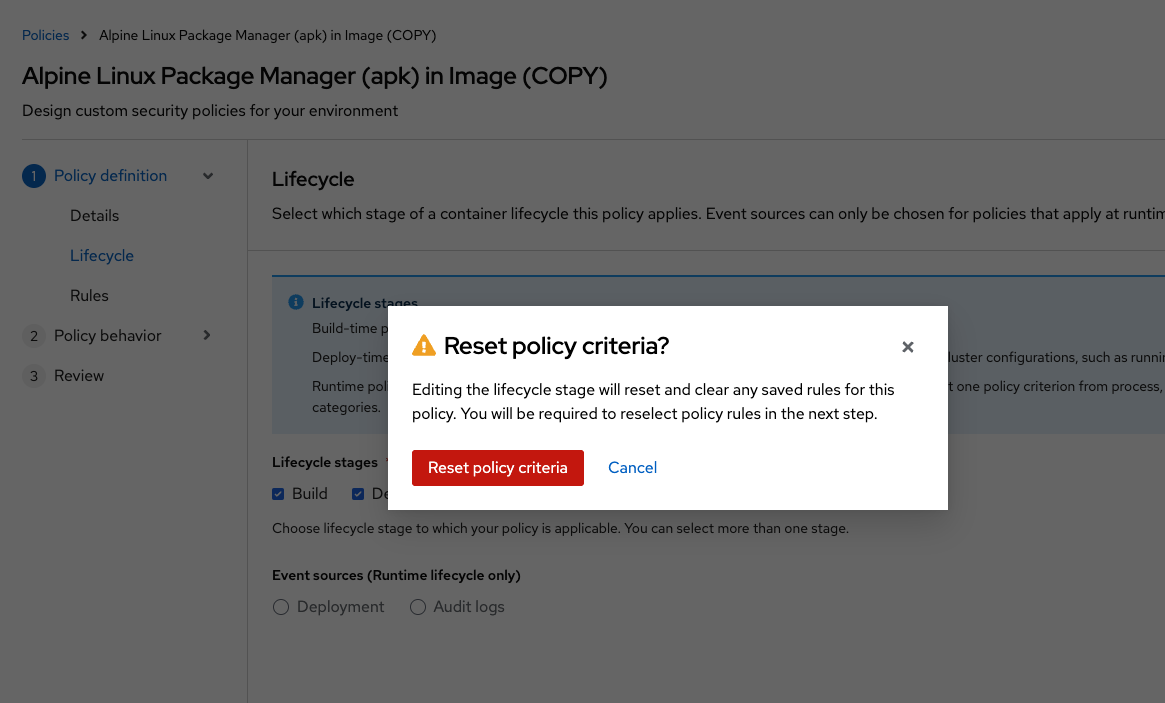
Task: Click the step 1 number badge
Action: [33, 176]
